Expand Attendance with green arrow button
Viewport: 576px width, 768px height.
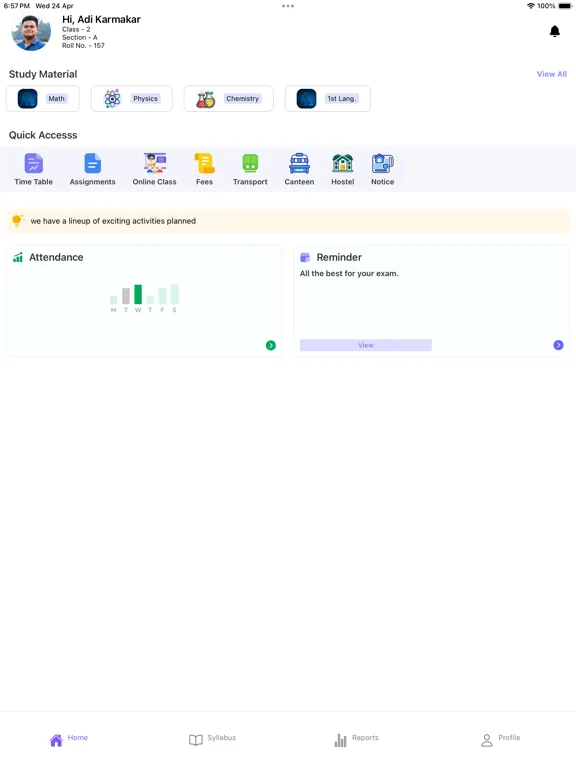point(270,345)
